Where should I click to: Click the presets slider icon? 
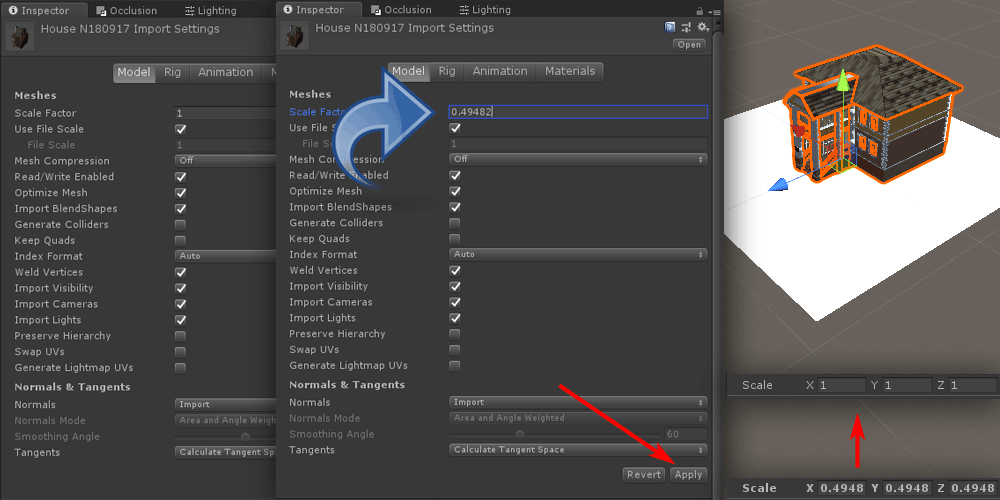point(686,27)
